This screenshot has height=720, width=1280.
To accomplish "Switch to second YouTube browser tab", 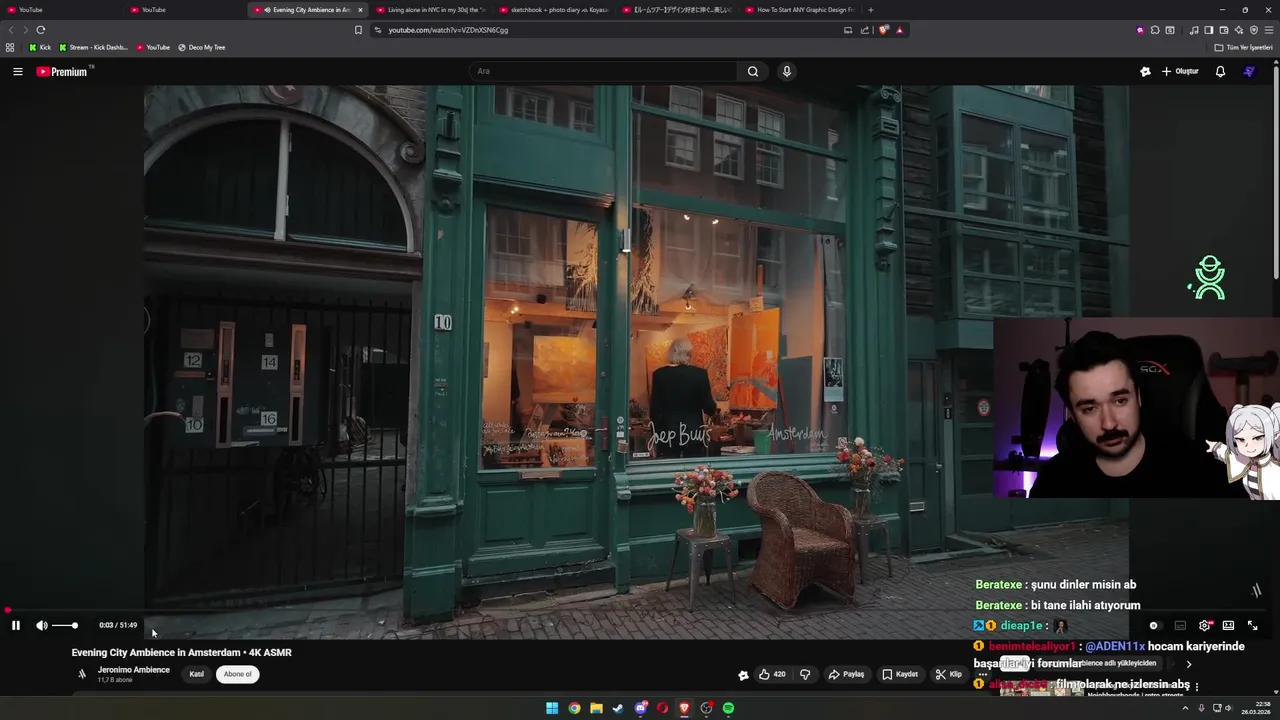I will pyautogui.click(x=183, y=10).
